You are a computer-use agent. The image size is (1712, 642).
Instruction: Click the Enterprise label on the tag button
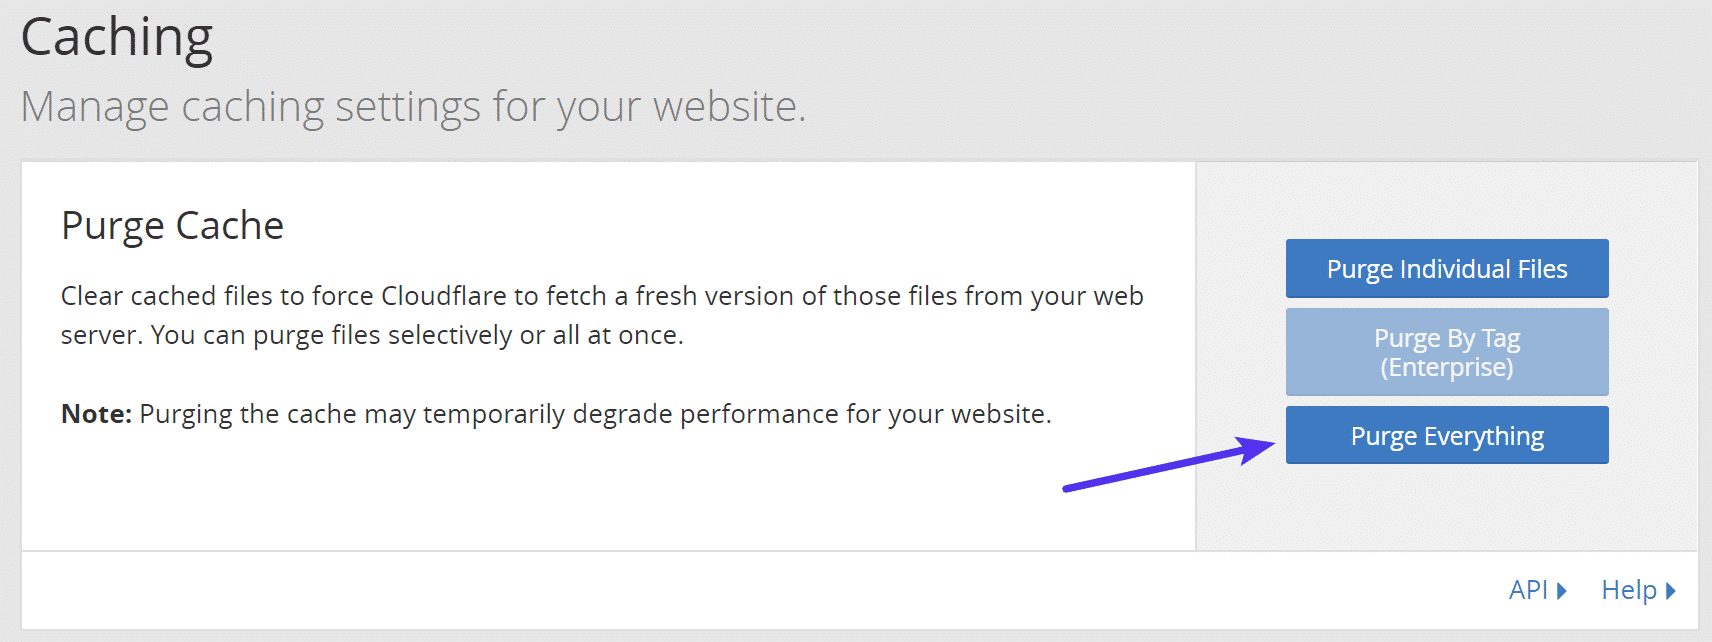point(1446,366)
